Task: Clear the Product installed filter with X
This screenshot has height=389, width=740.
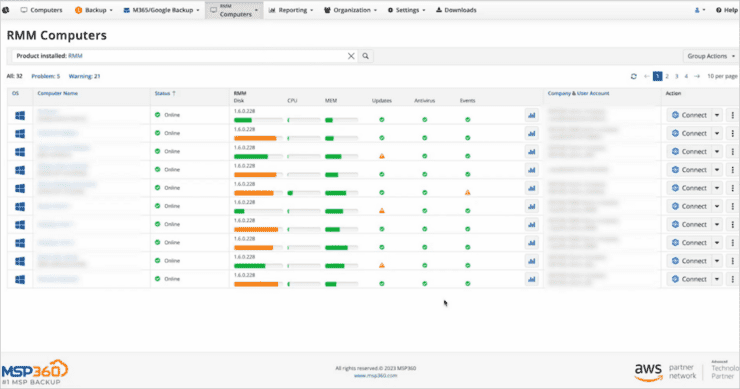Action: click(x=351, y=56)
